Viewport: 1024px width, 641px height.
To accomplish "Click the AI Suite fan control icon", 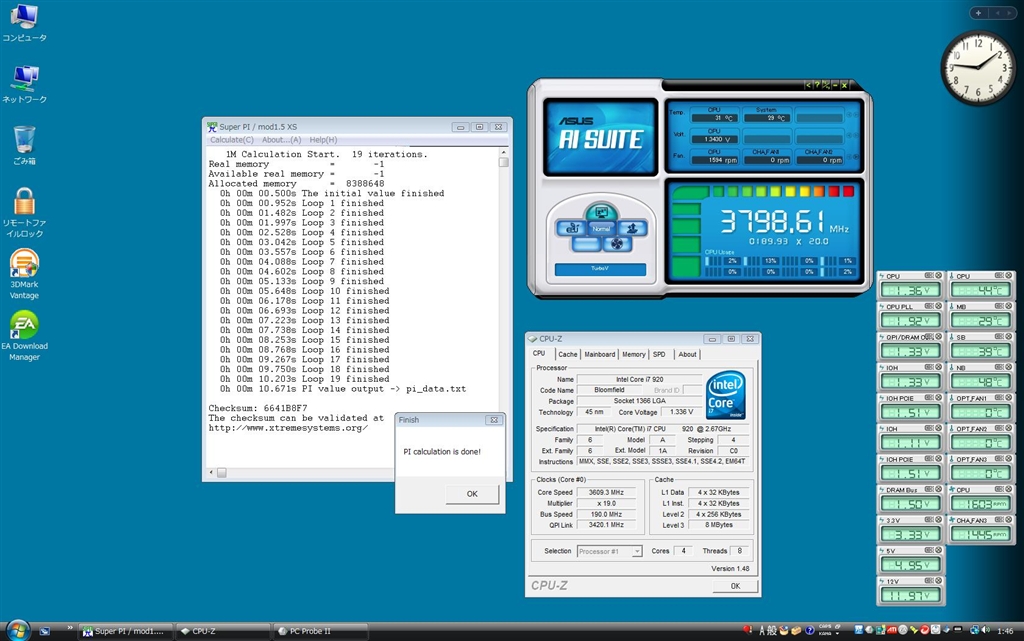I will pyautogui.click(x=617, y=244).
